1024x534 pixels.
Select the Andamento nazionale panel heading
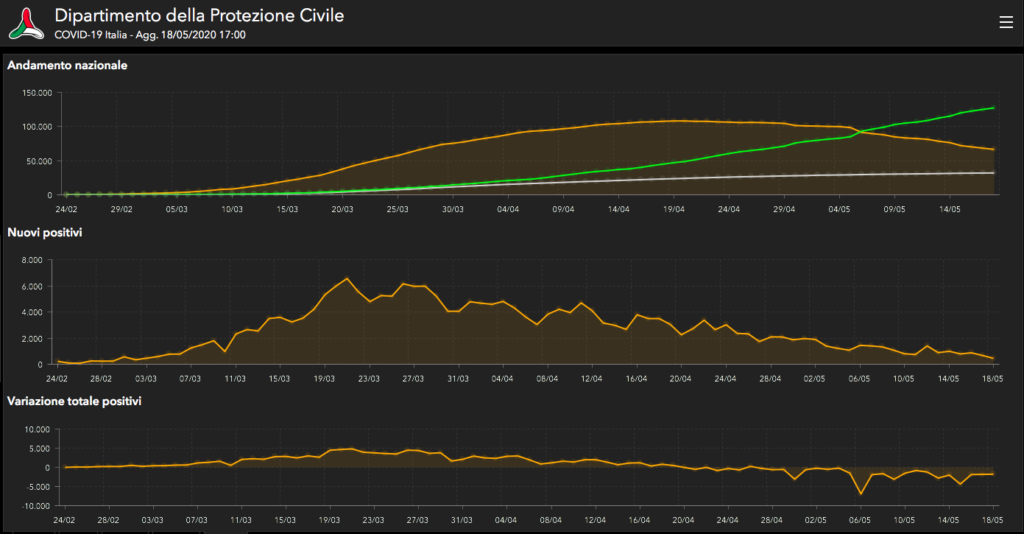point(67,65)
